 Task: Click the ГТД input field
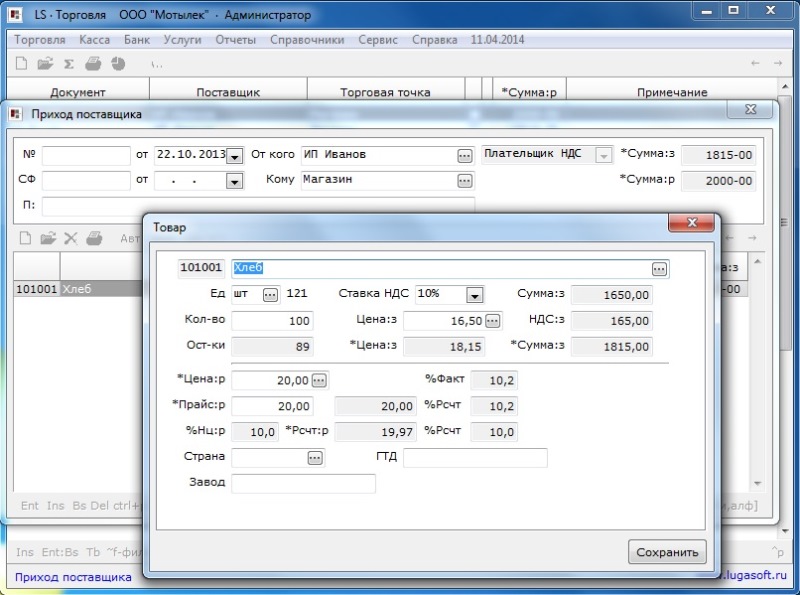475,458
